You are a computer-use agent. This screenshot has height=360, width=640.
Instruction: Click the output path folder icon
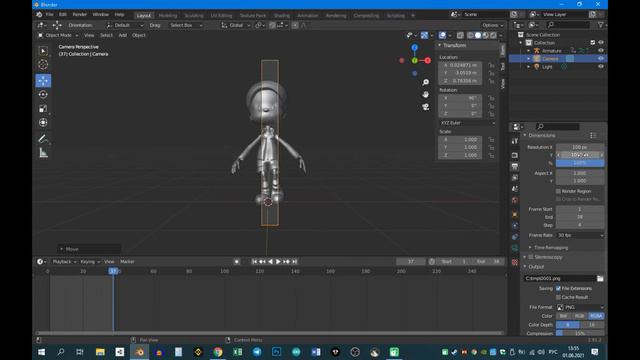point(600,278)
